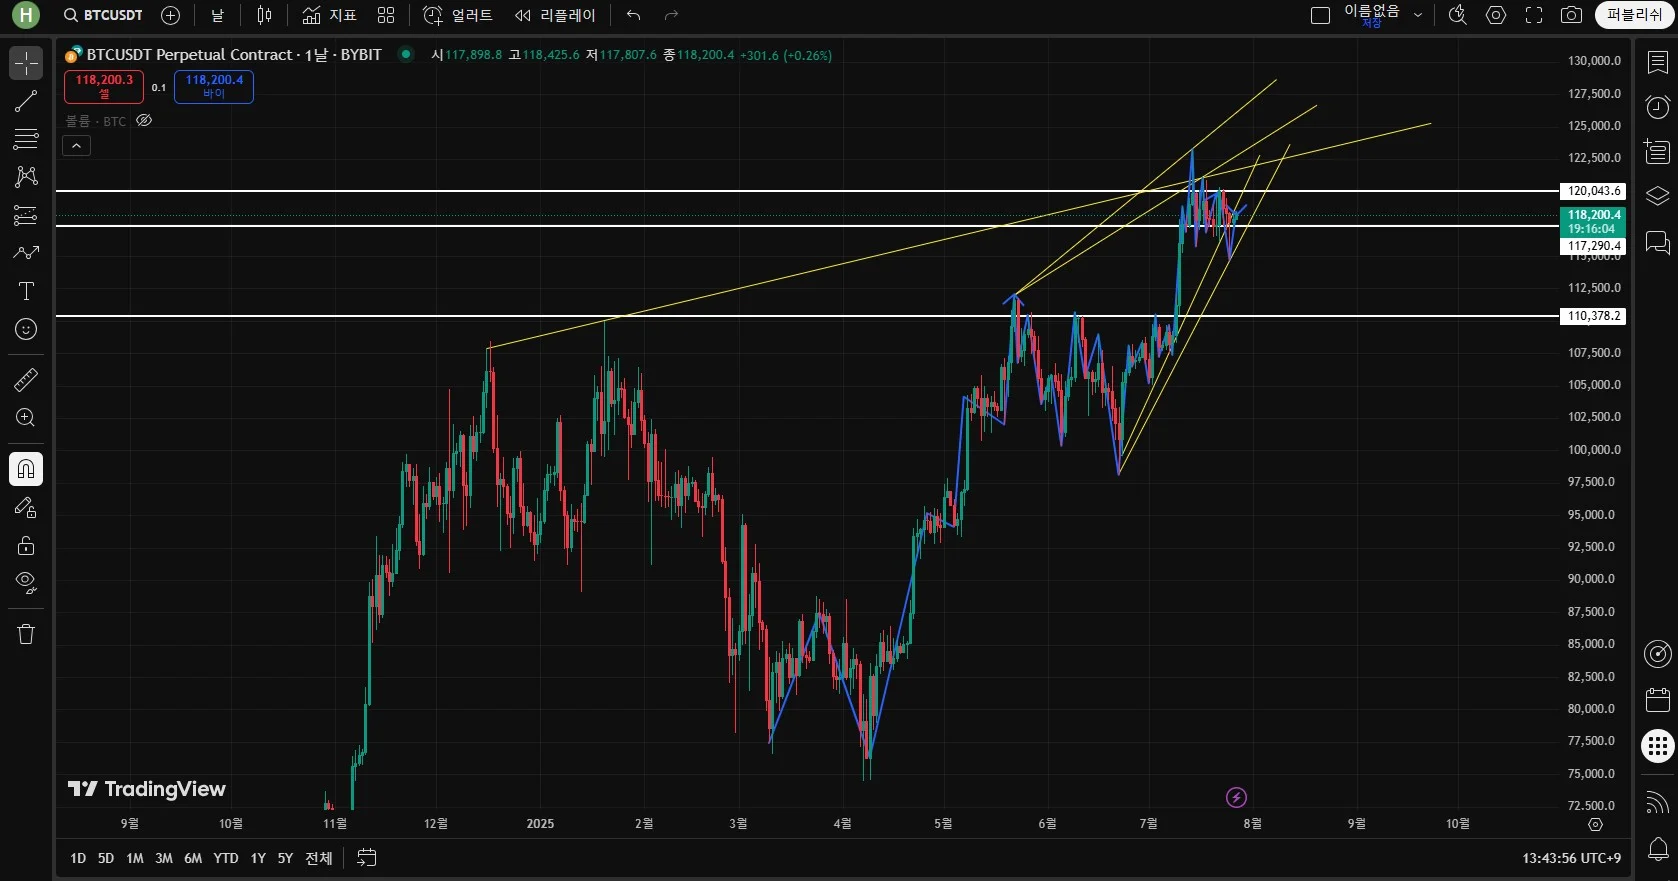This screenshot has height=881, width=1678.
Task: Open the 지표 indicators dialog
Action: click(x=329, y=15)
